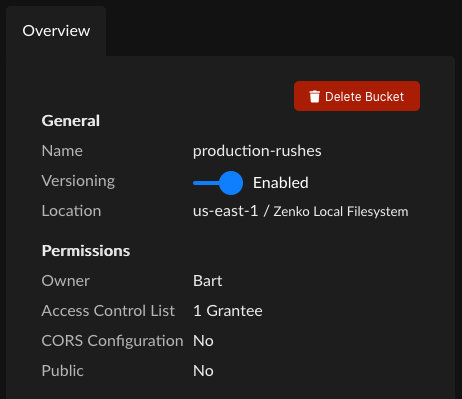
Task: Click the 'CORS Configuration' label
Action: pyautogui.click(x=112, y=341)
